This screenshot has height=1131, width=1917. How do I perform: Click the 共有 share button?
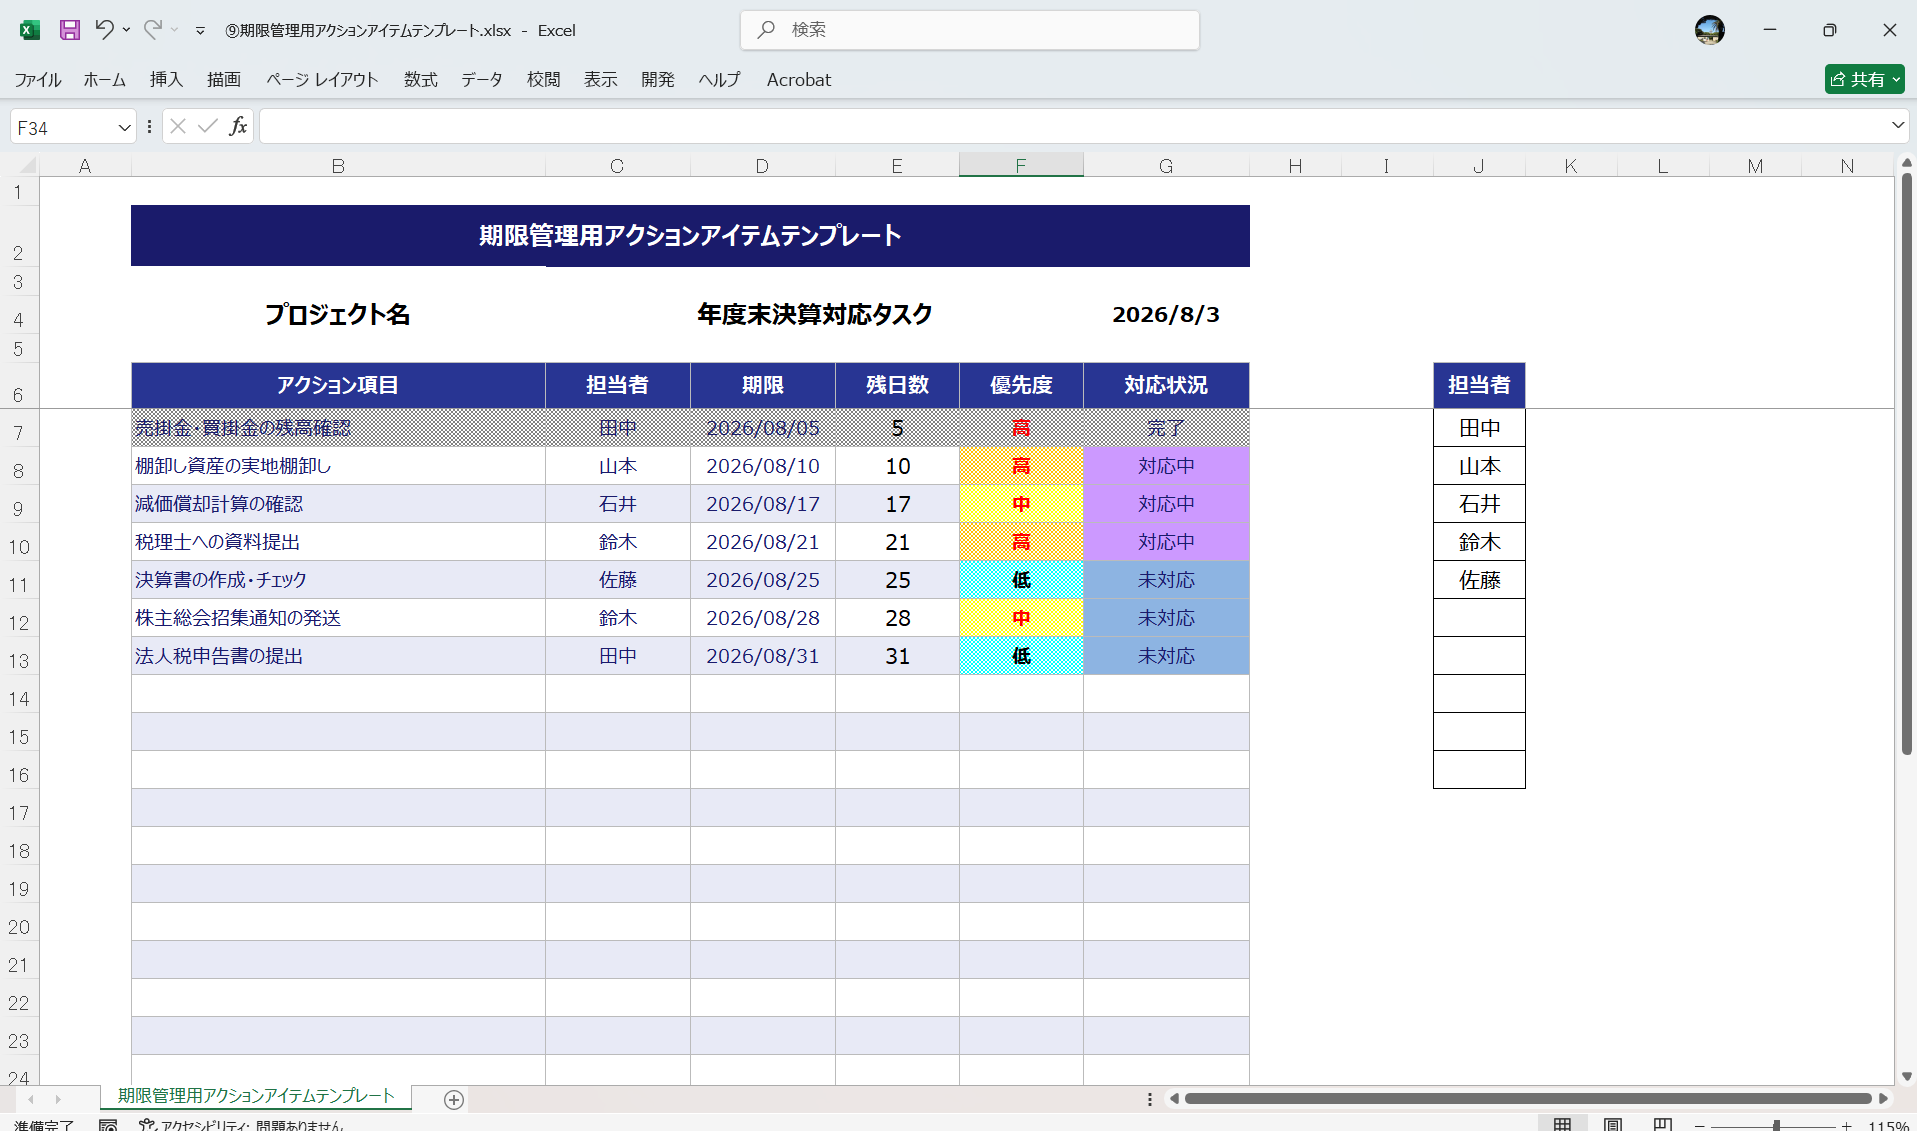click(1864, 79)
